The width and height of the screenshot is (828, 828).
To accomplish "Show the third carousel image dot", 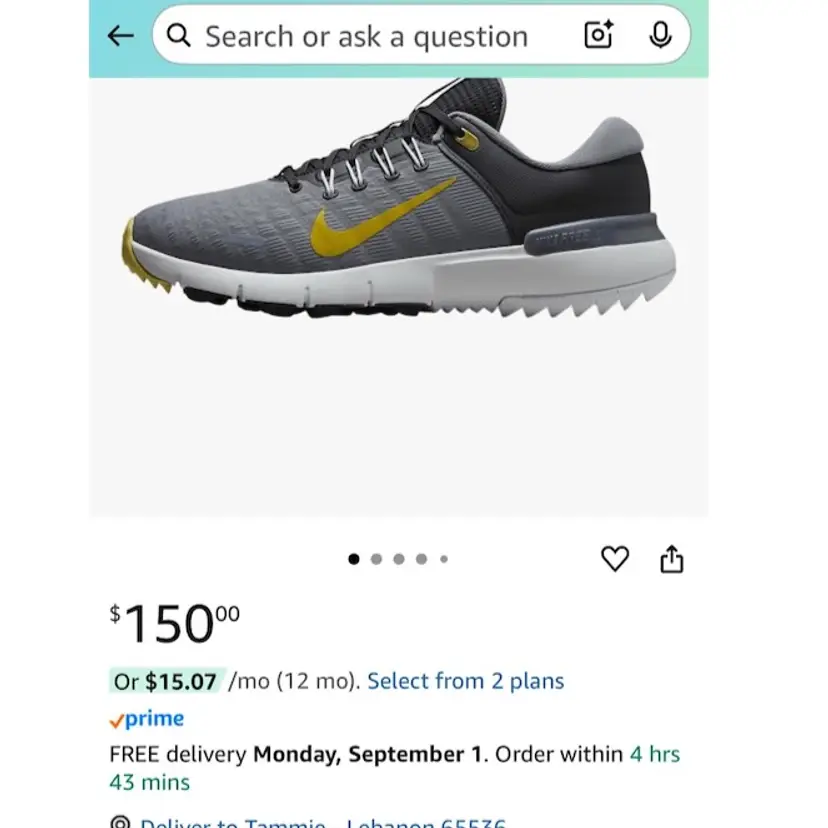I will coord(399,559).
